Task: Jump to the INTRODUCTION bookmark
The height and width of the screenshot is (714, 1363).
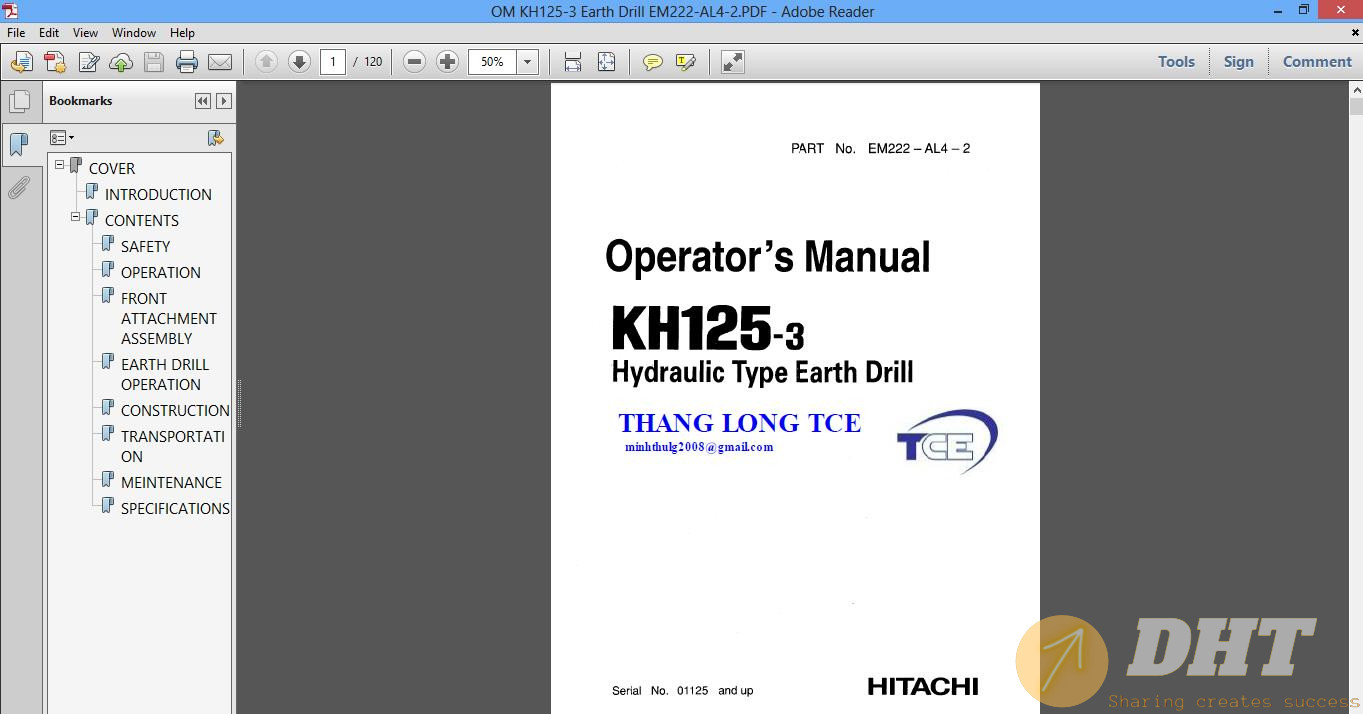Action: click(158, 195)
